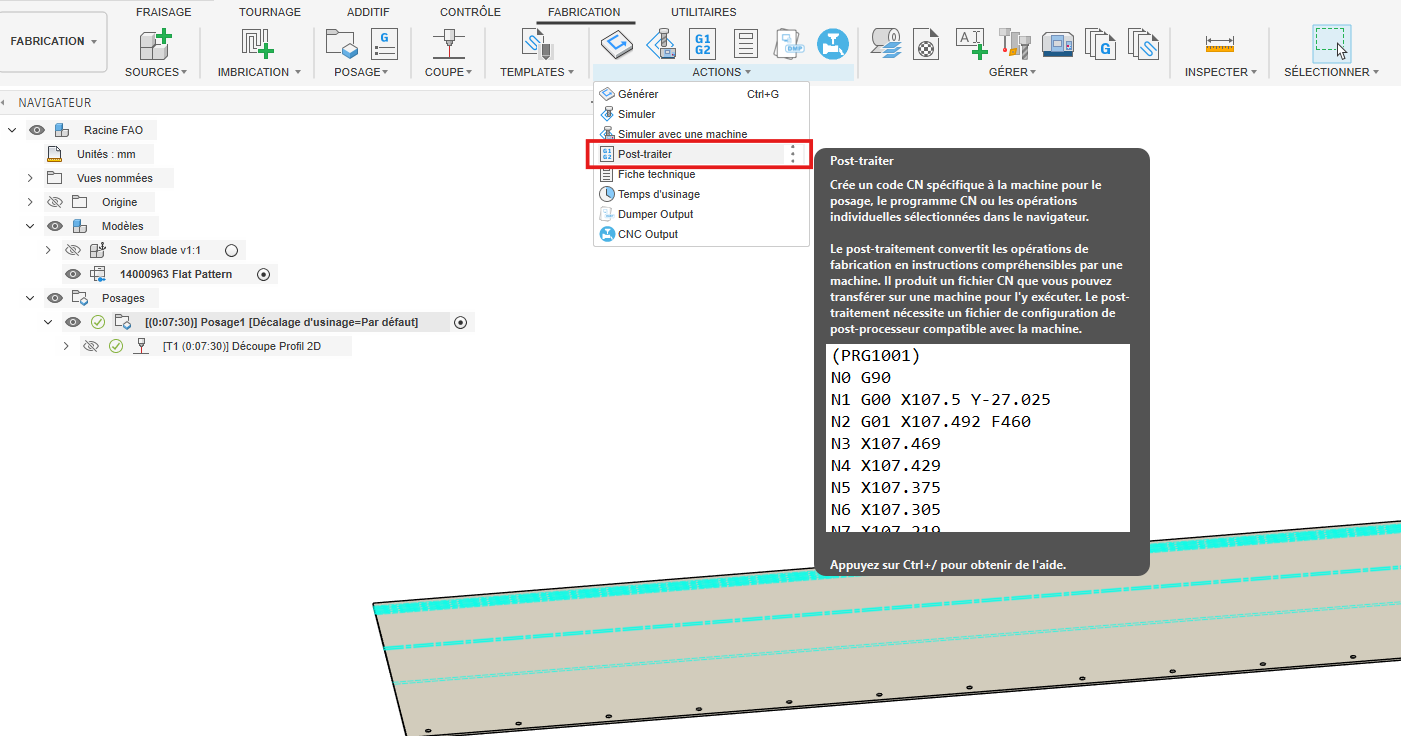Open the GÉRER dropdown menu
Image resolution: width=1401 pixels, height=736 pixels.
click(1012, 72)
